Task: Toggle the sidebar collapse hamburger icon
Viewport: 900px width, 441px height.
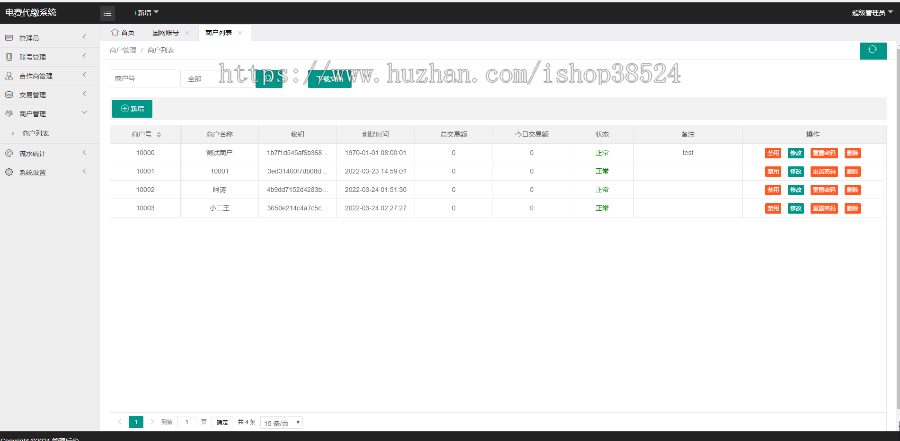Action: pos(108,13)
